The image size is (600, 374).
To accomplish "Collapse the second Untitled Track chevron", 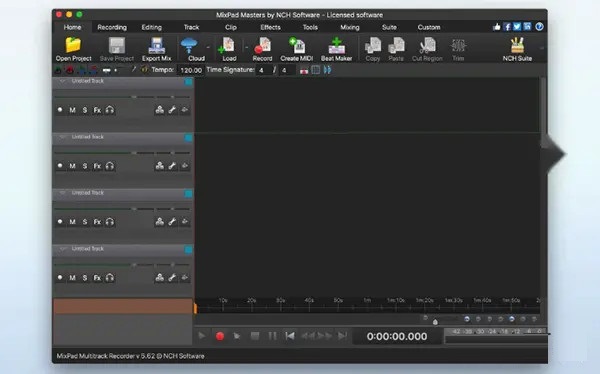I will (x=62, y=137).
